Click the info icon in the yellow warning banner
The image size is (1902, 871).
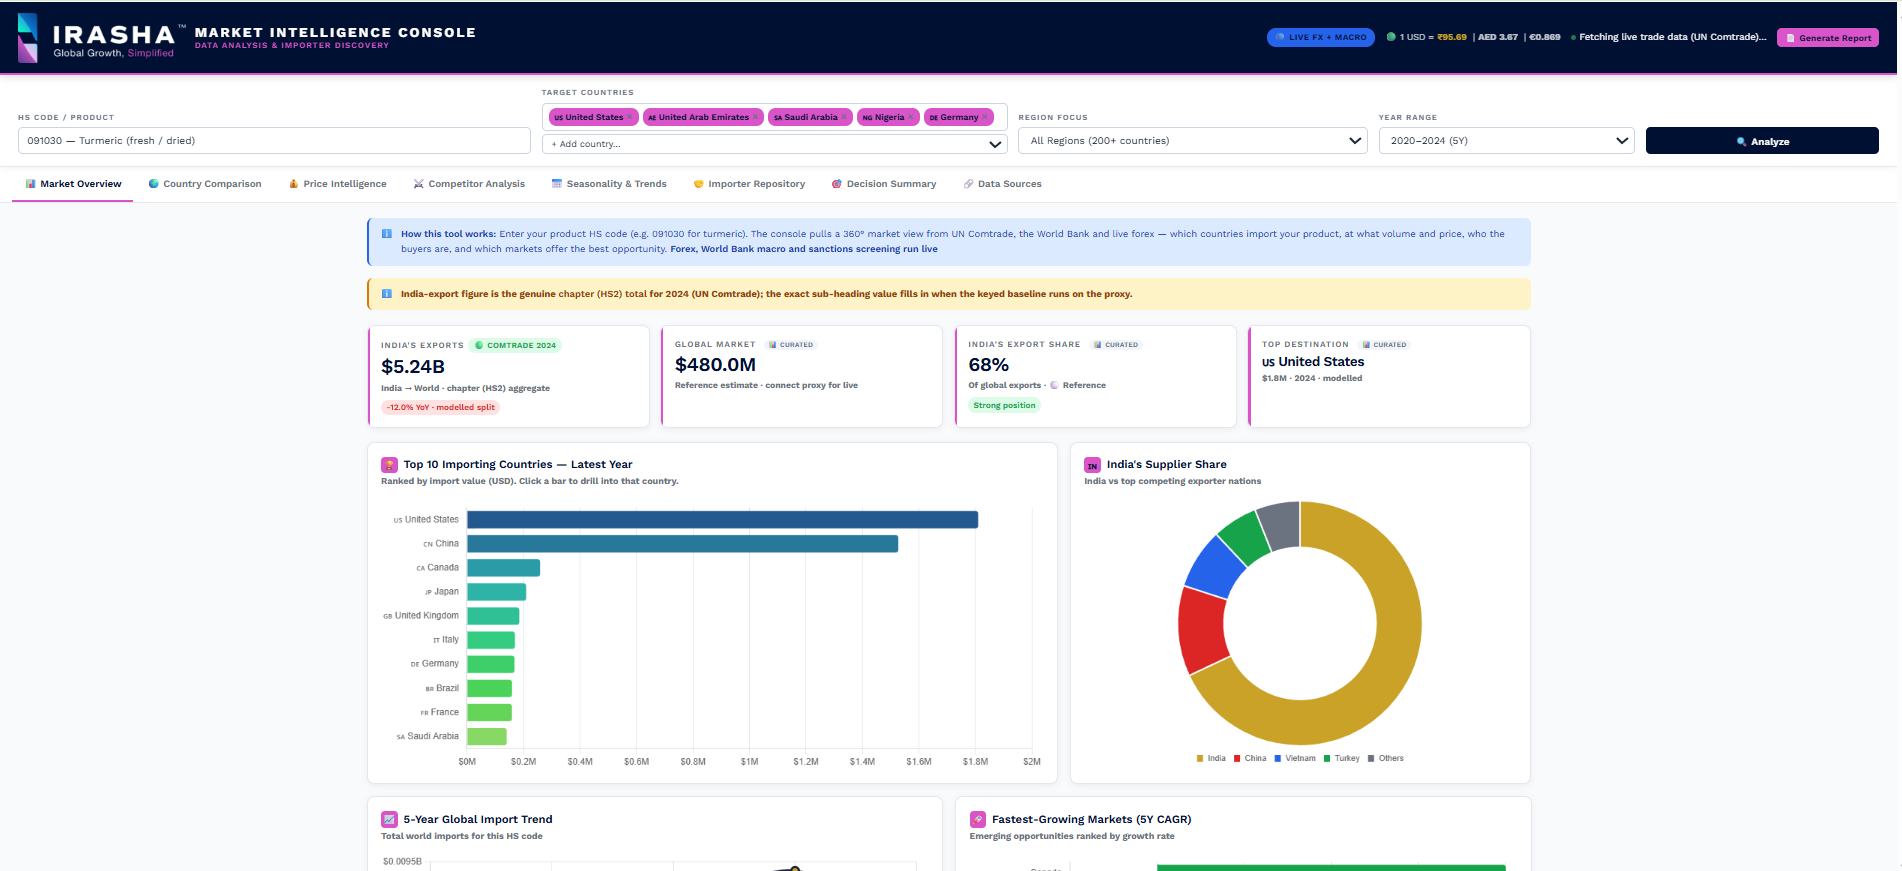click(x=387, y=294)
